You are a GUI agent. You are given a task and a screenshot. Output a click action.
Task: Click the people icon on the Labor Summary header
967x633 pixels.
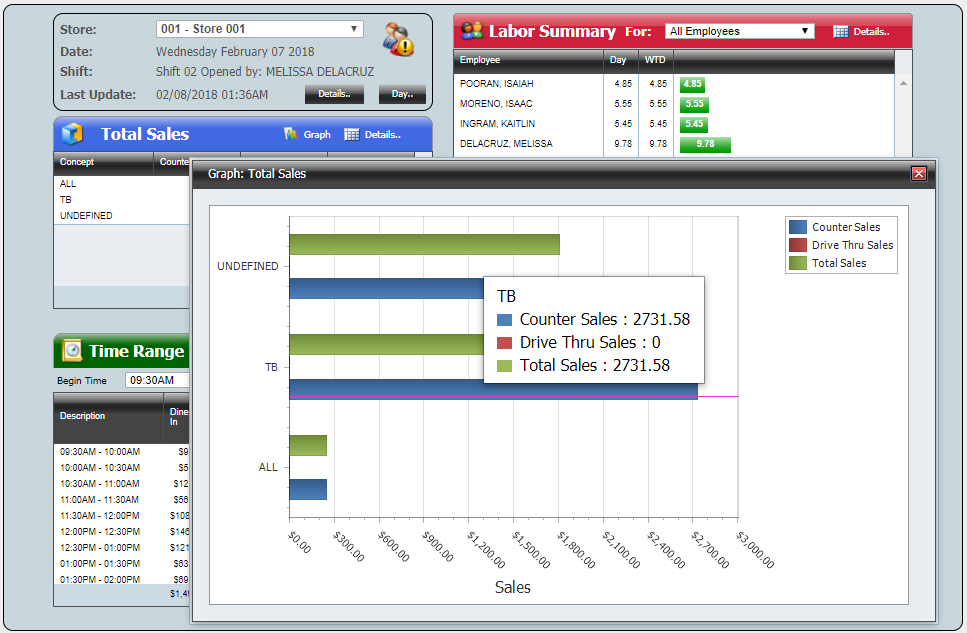[470, 31]
